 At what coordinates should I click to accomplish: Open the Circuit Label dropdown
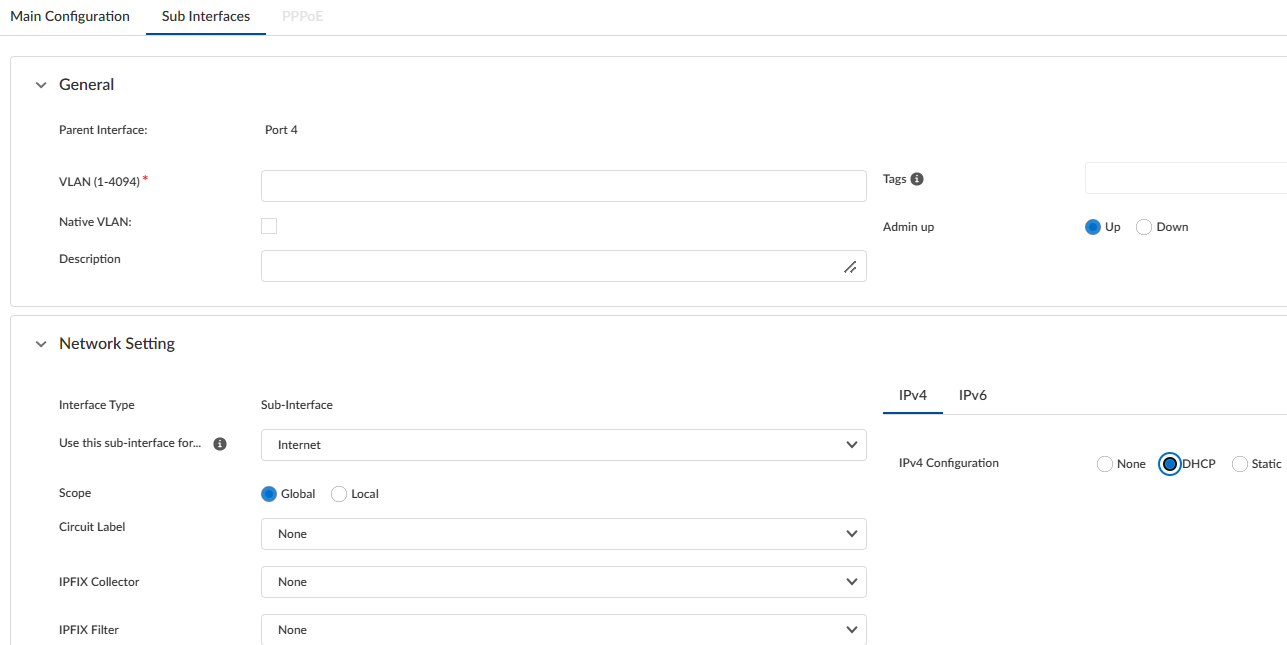[x=563, y=534]
